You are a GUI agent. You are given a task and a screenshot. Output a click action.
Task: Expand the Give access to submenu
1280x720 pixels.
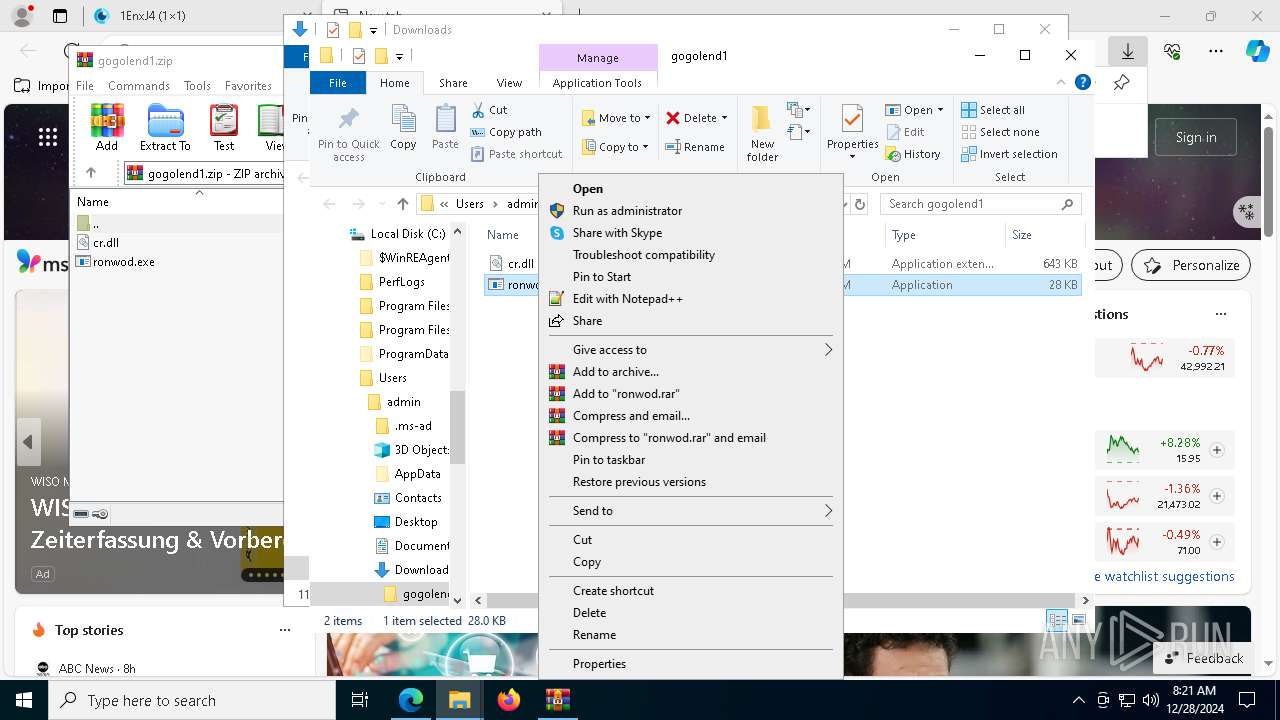tap(691, 350)
